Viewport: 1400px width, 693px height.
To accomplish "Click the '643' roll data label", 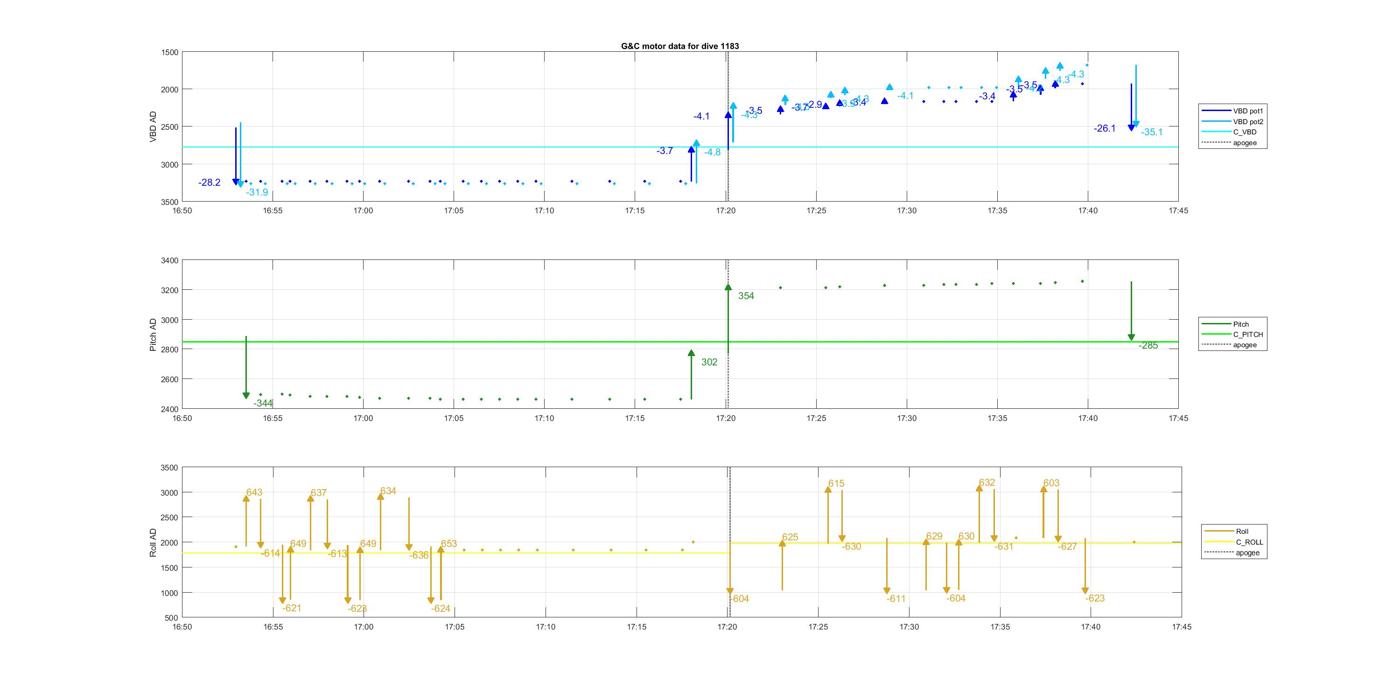I will 254,492.
